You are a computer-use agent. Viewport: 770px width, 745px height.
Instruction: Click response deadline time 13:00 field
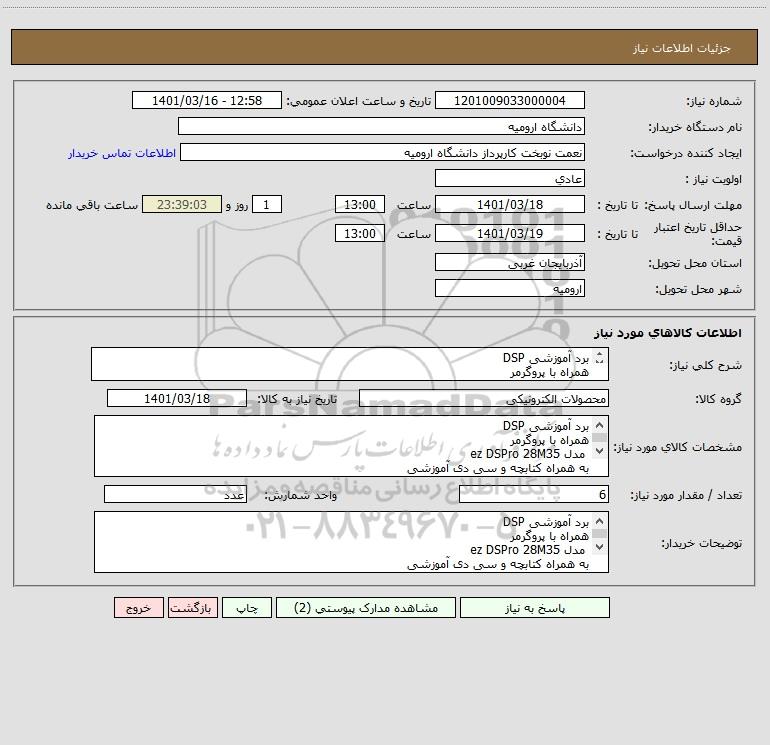359,204
